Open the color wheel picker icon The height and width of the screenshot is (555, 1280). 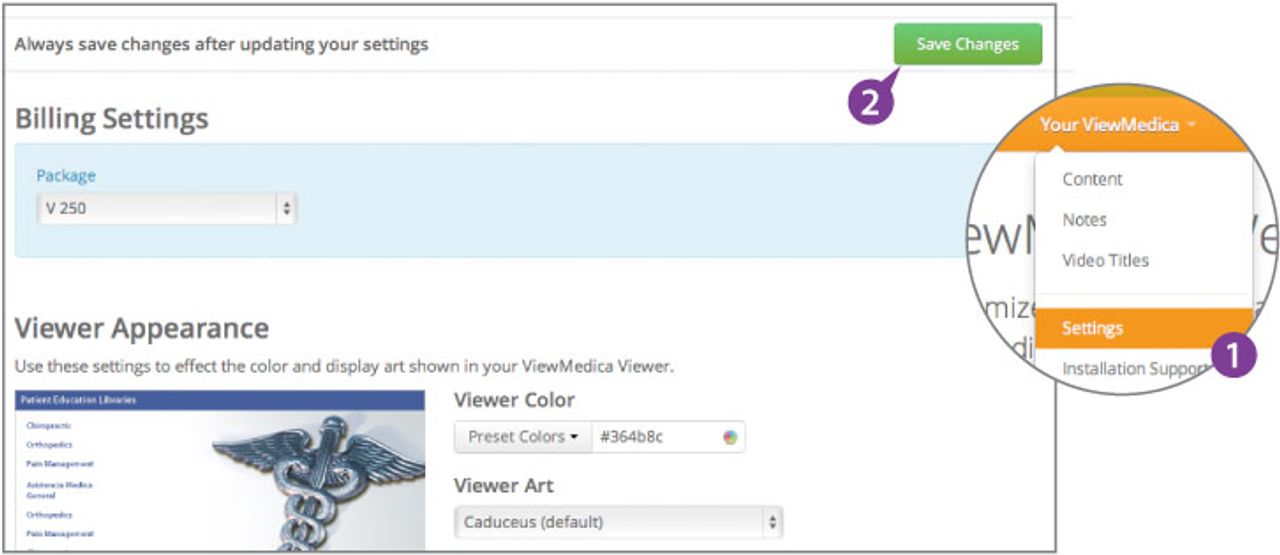click(731, 437)
